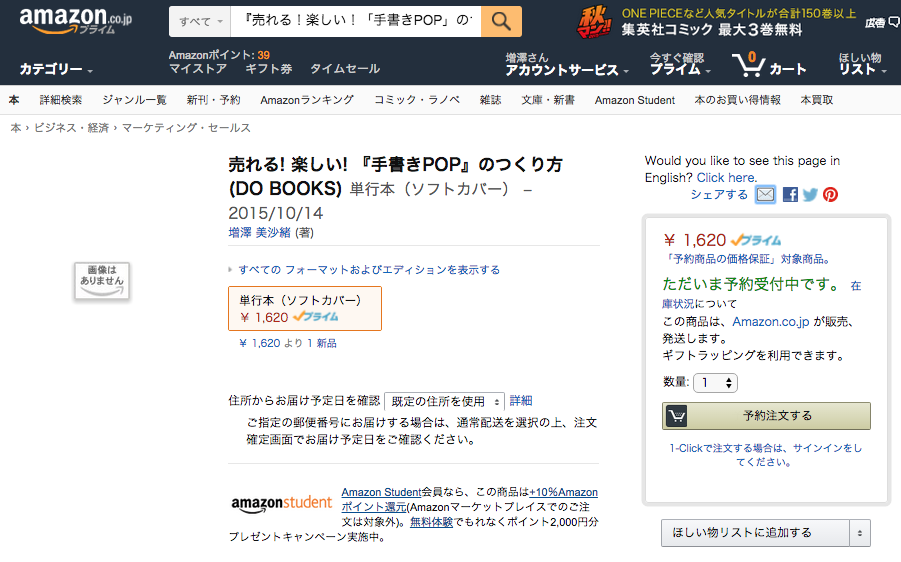This screenshot has width=901, height=562.
Task: Click Amazonポイント: 39 text
Action: 219,55
